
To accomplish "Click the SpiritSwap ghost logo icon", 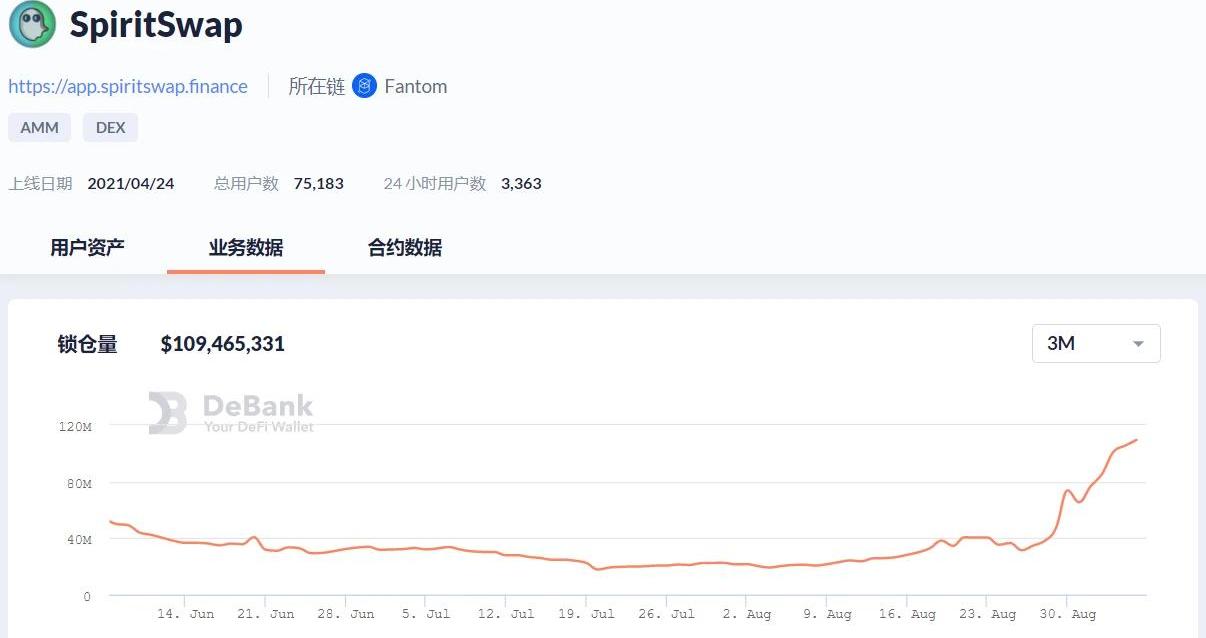I will [x=32, y=25].
